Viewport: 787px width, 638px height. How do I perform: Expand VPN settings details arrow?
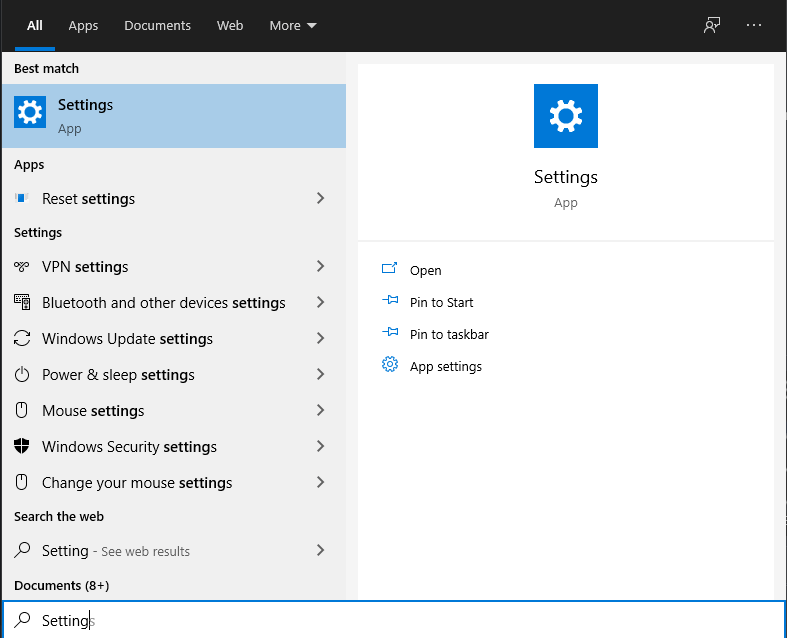[320, 267]
